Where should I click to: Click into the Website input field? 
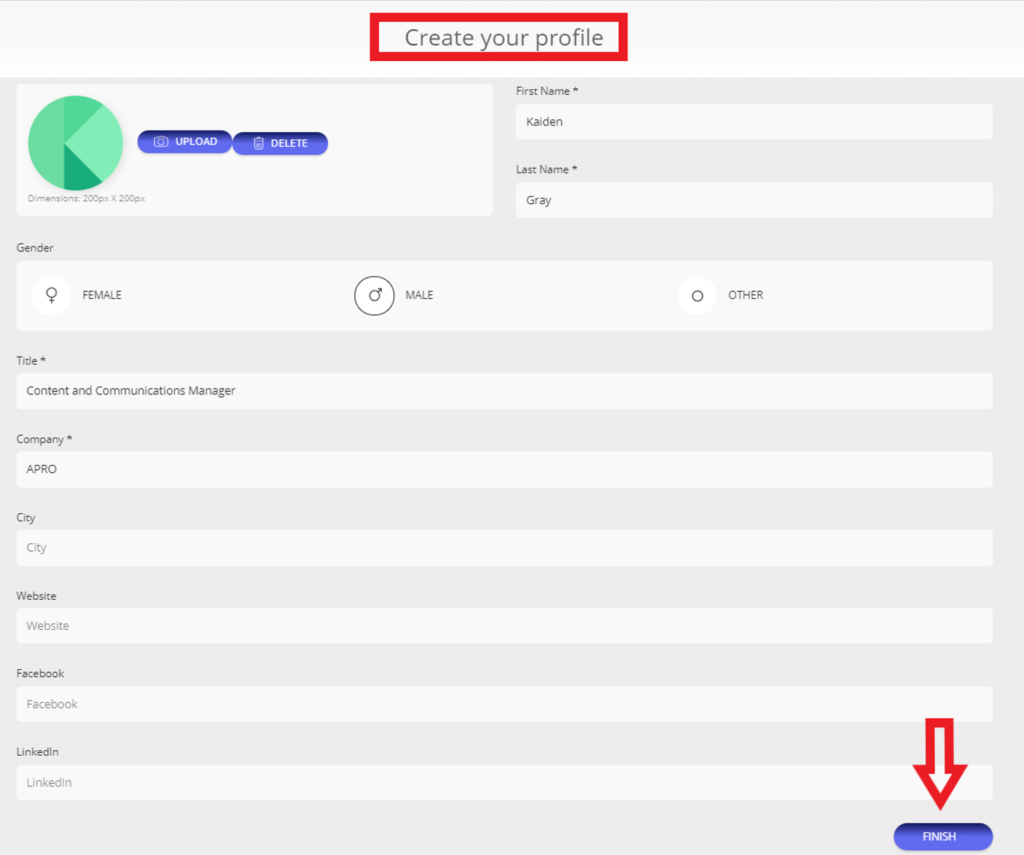[x=505, y=626]
